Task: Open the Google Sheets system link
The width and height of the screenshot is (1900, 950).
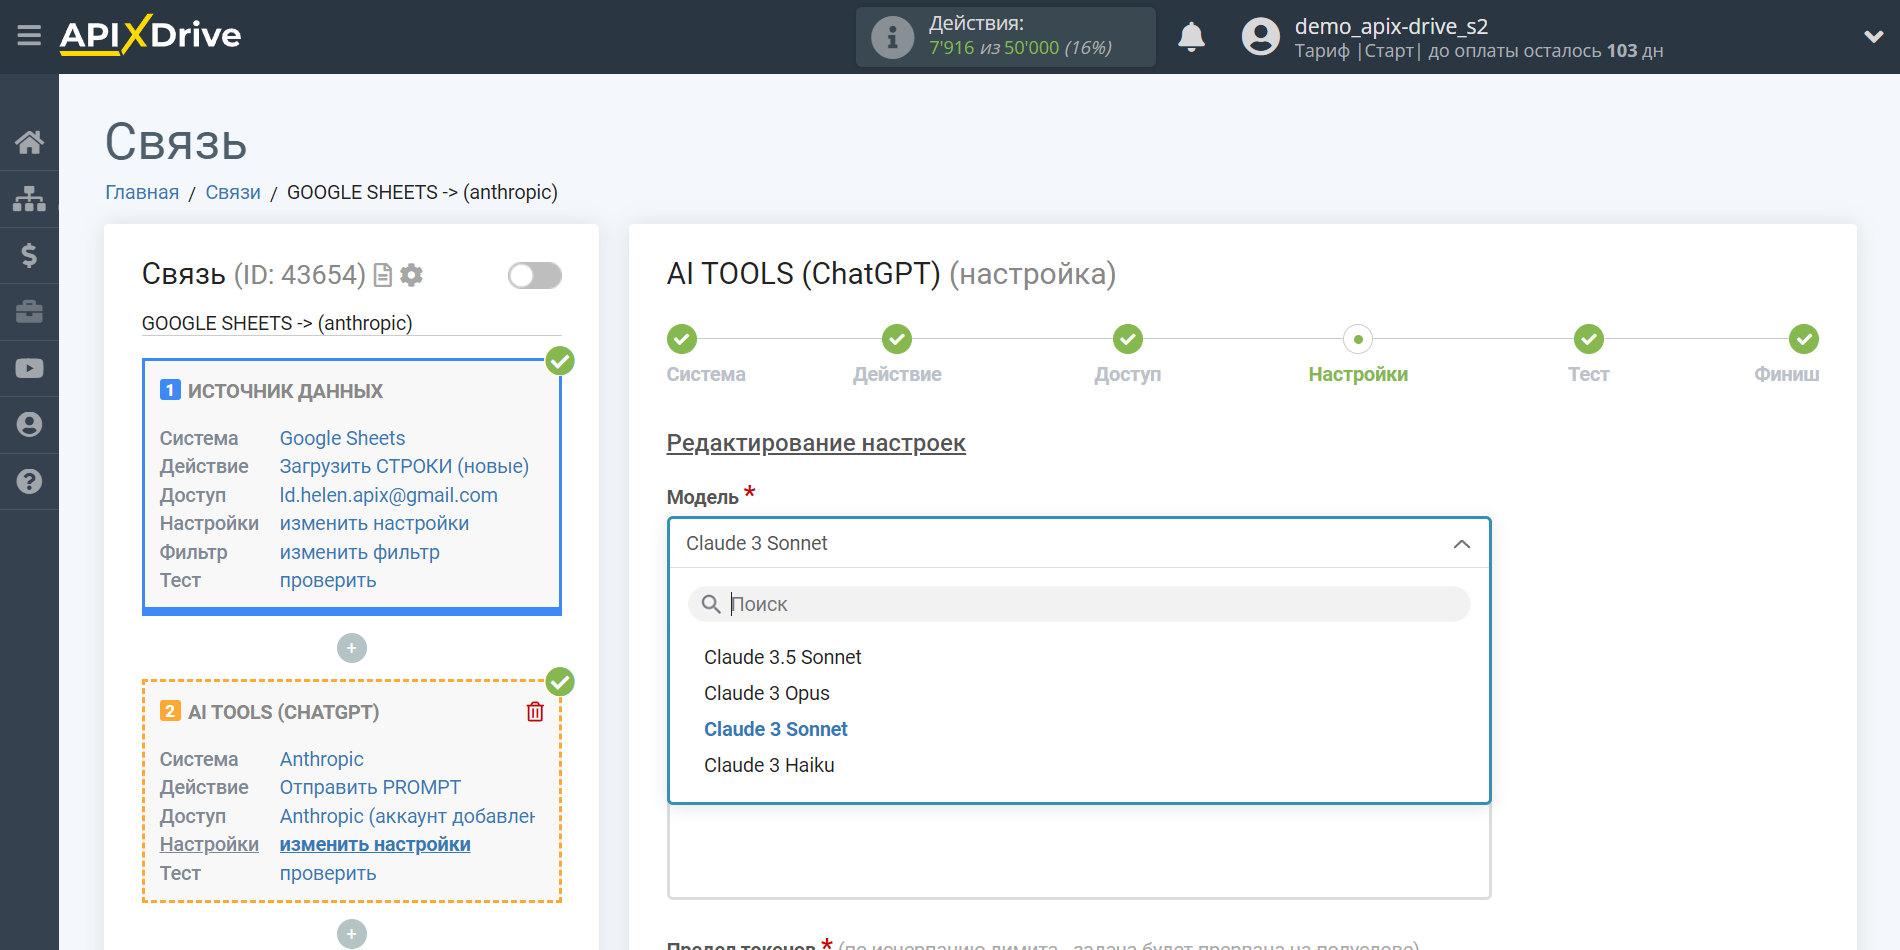Action: point(342,438)
